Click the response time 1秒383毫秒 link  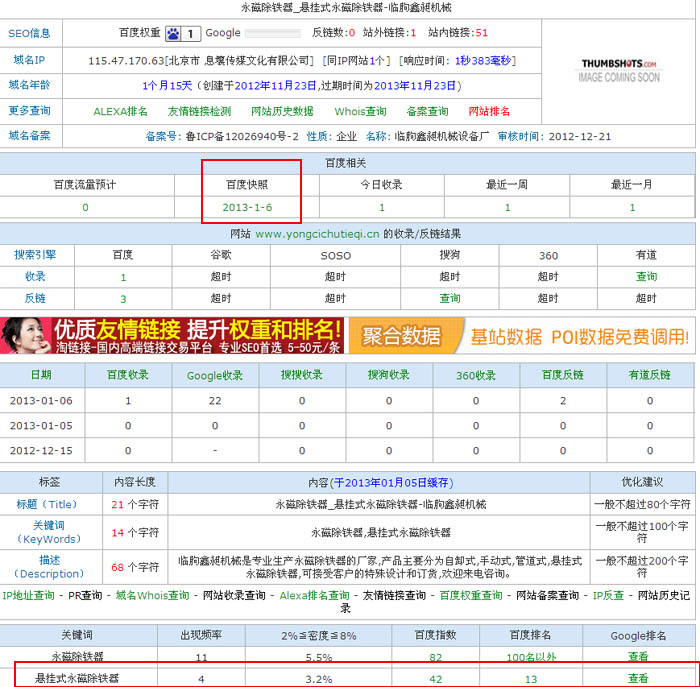point(483,61)
